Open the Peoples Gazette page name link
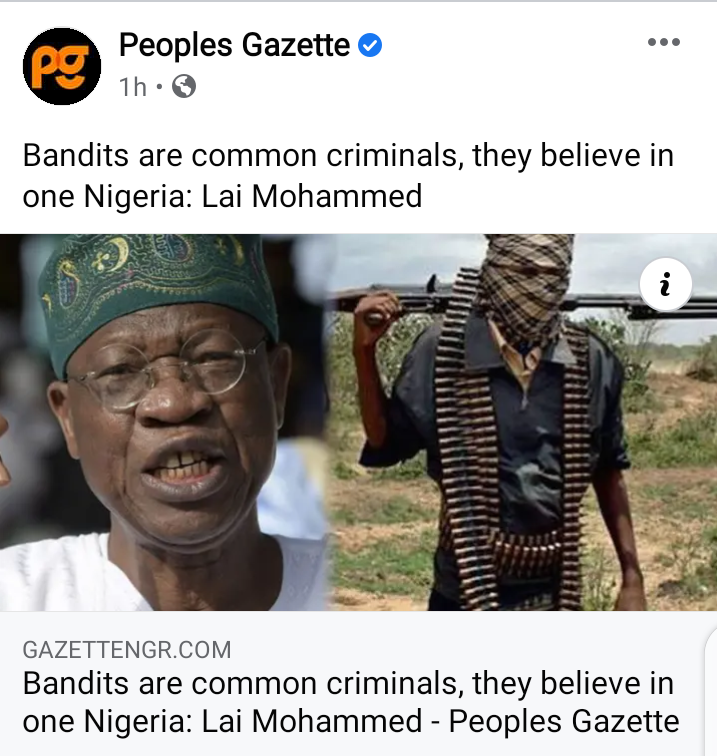 pyautogui.click(x=234, y=45)
